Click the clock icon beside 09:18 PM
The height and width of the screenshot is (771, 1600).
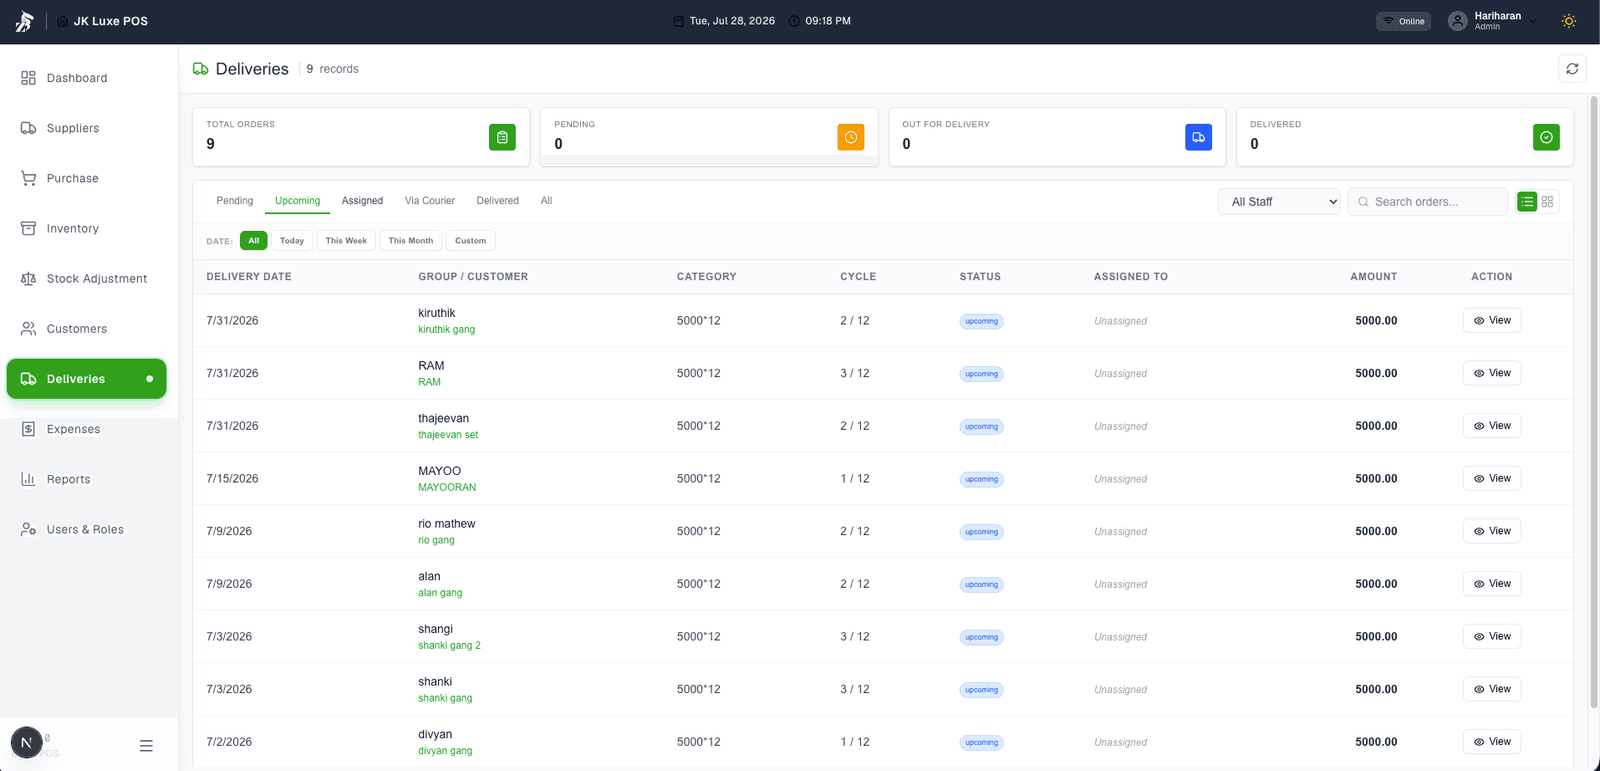click(x=794, y=21)
